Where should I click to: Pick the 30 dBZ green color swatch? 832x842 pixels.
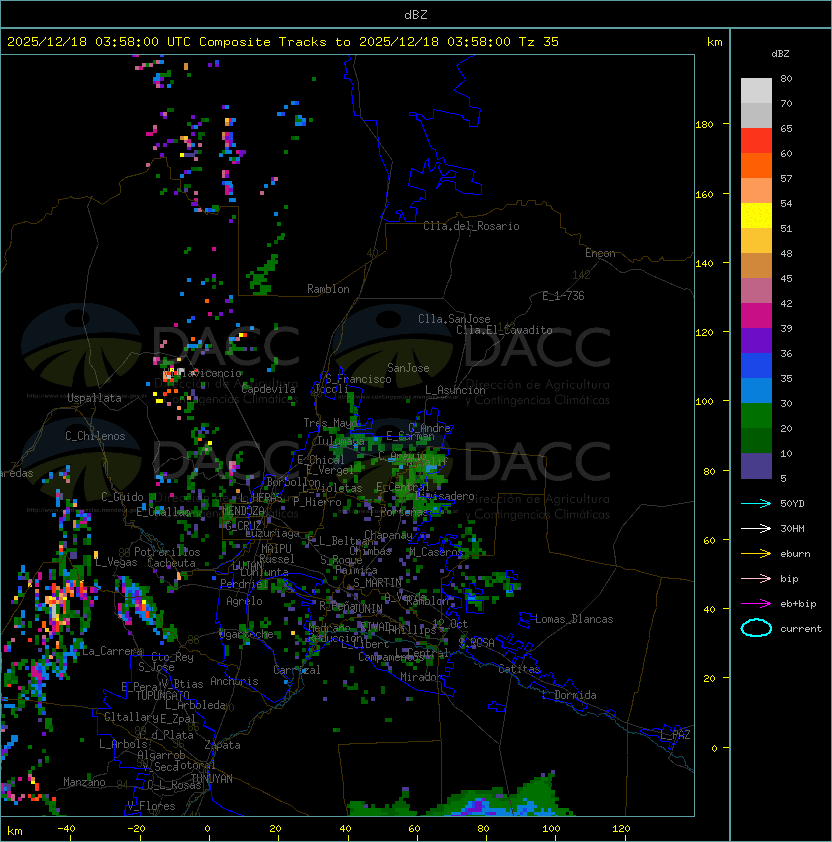pos(756,416)
